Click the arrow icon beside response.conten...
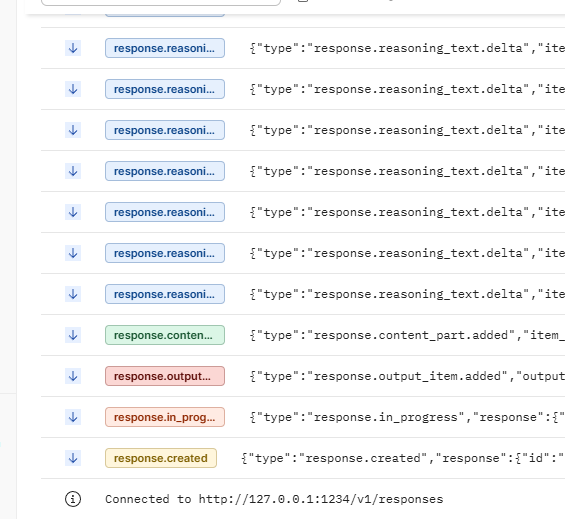Screen dimensions: 565x519 [x=73, y=335]
